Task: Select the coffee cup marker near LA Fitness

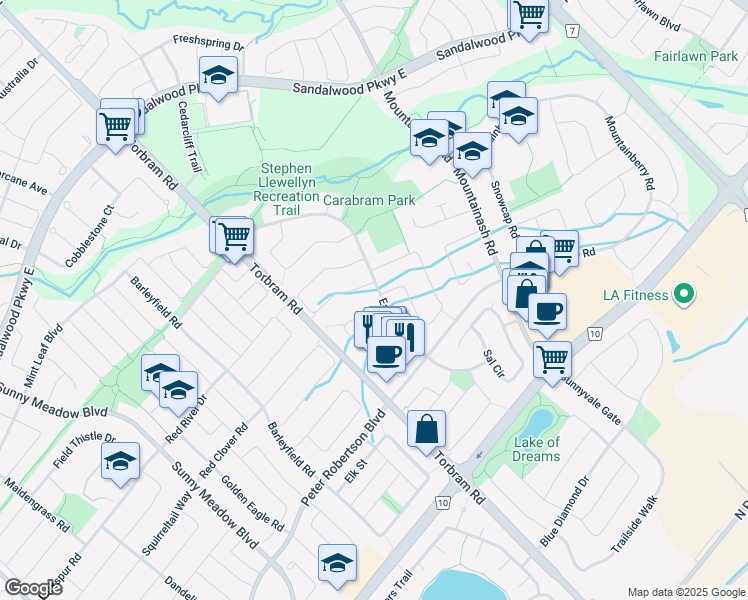Action: pyautogui.click(x=547, y=312)
